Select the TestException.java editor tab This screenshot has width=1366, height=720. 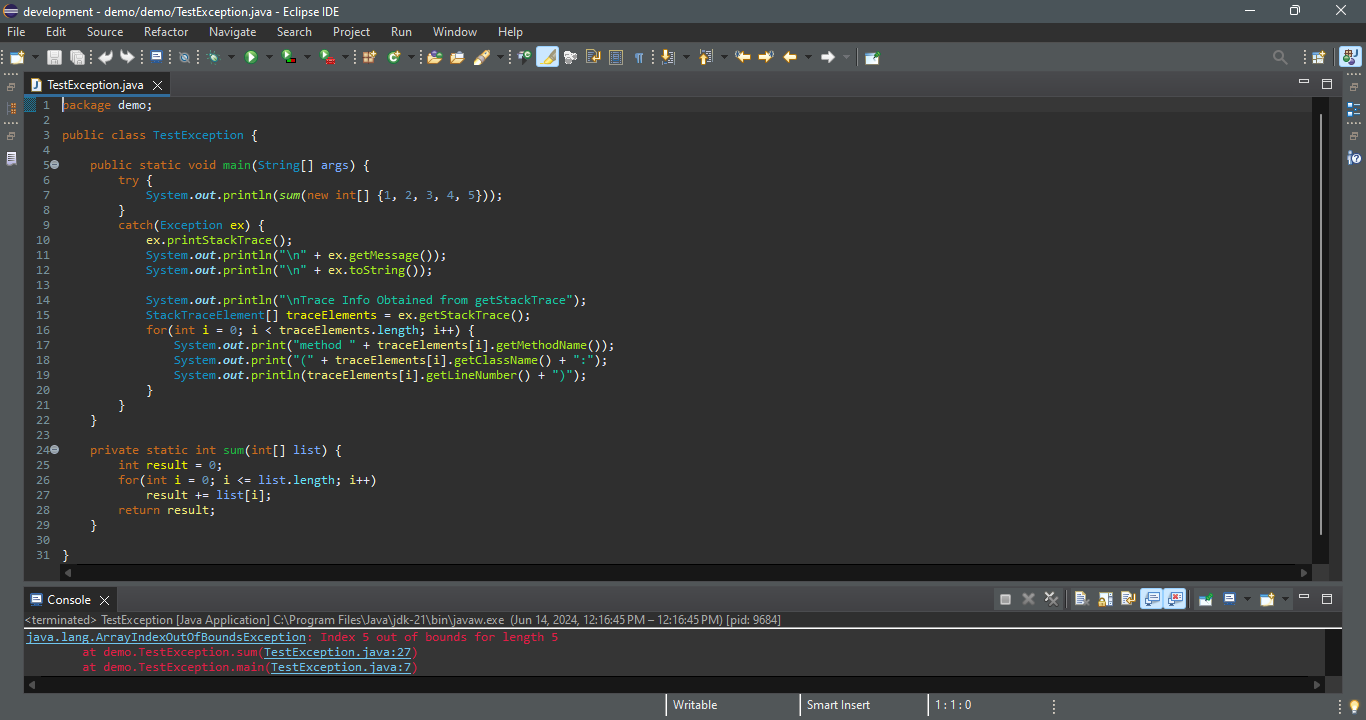click(x=95, y=85)
